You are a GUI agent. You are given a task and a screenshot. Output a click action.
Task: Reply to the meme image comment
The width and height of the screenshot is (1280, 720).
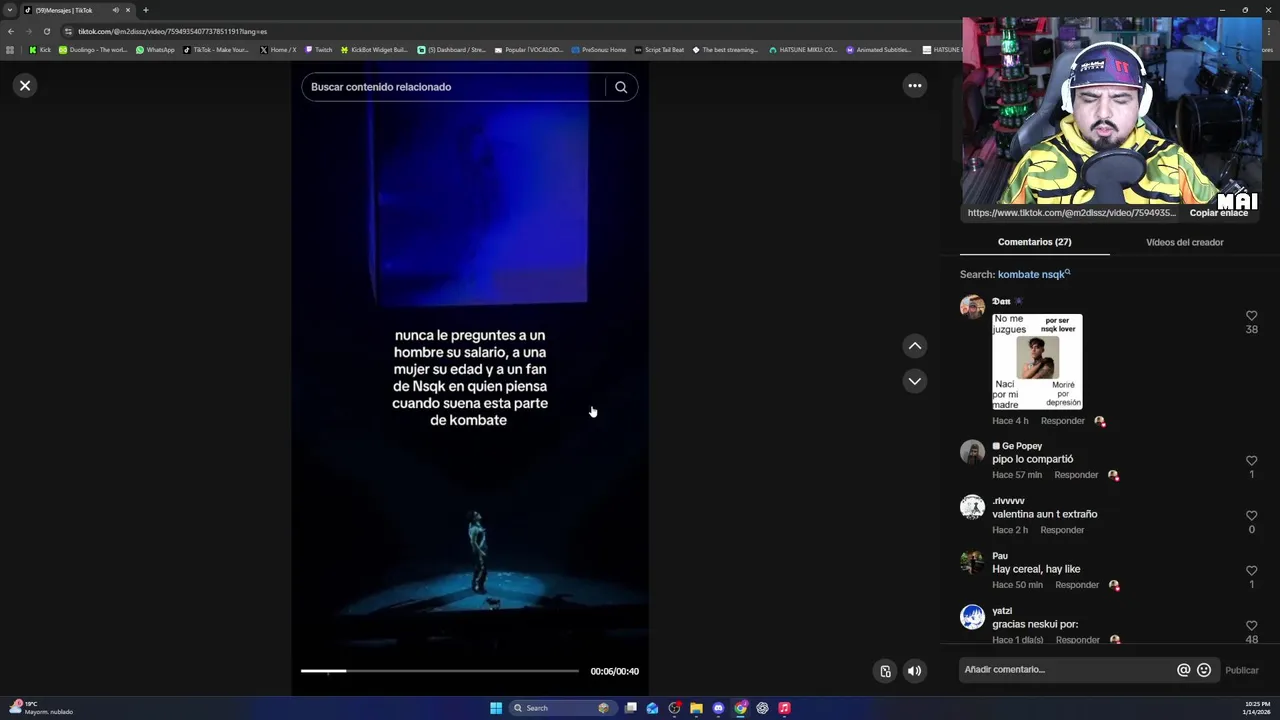[1062, 421]
